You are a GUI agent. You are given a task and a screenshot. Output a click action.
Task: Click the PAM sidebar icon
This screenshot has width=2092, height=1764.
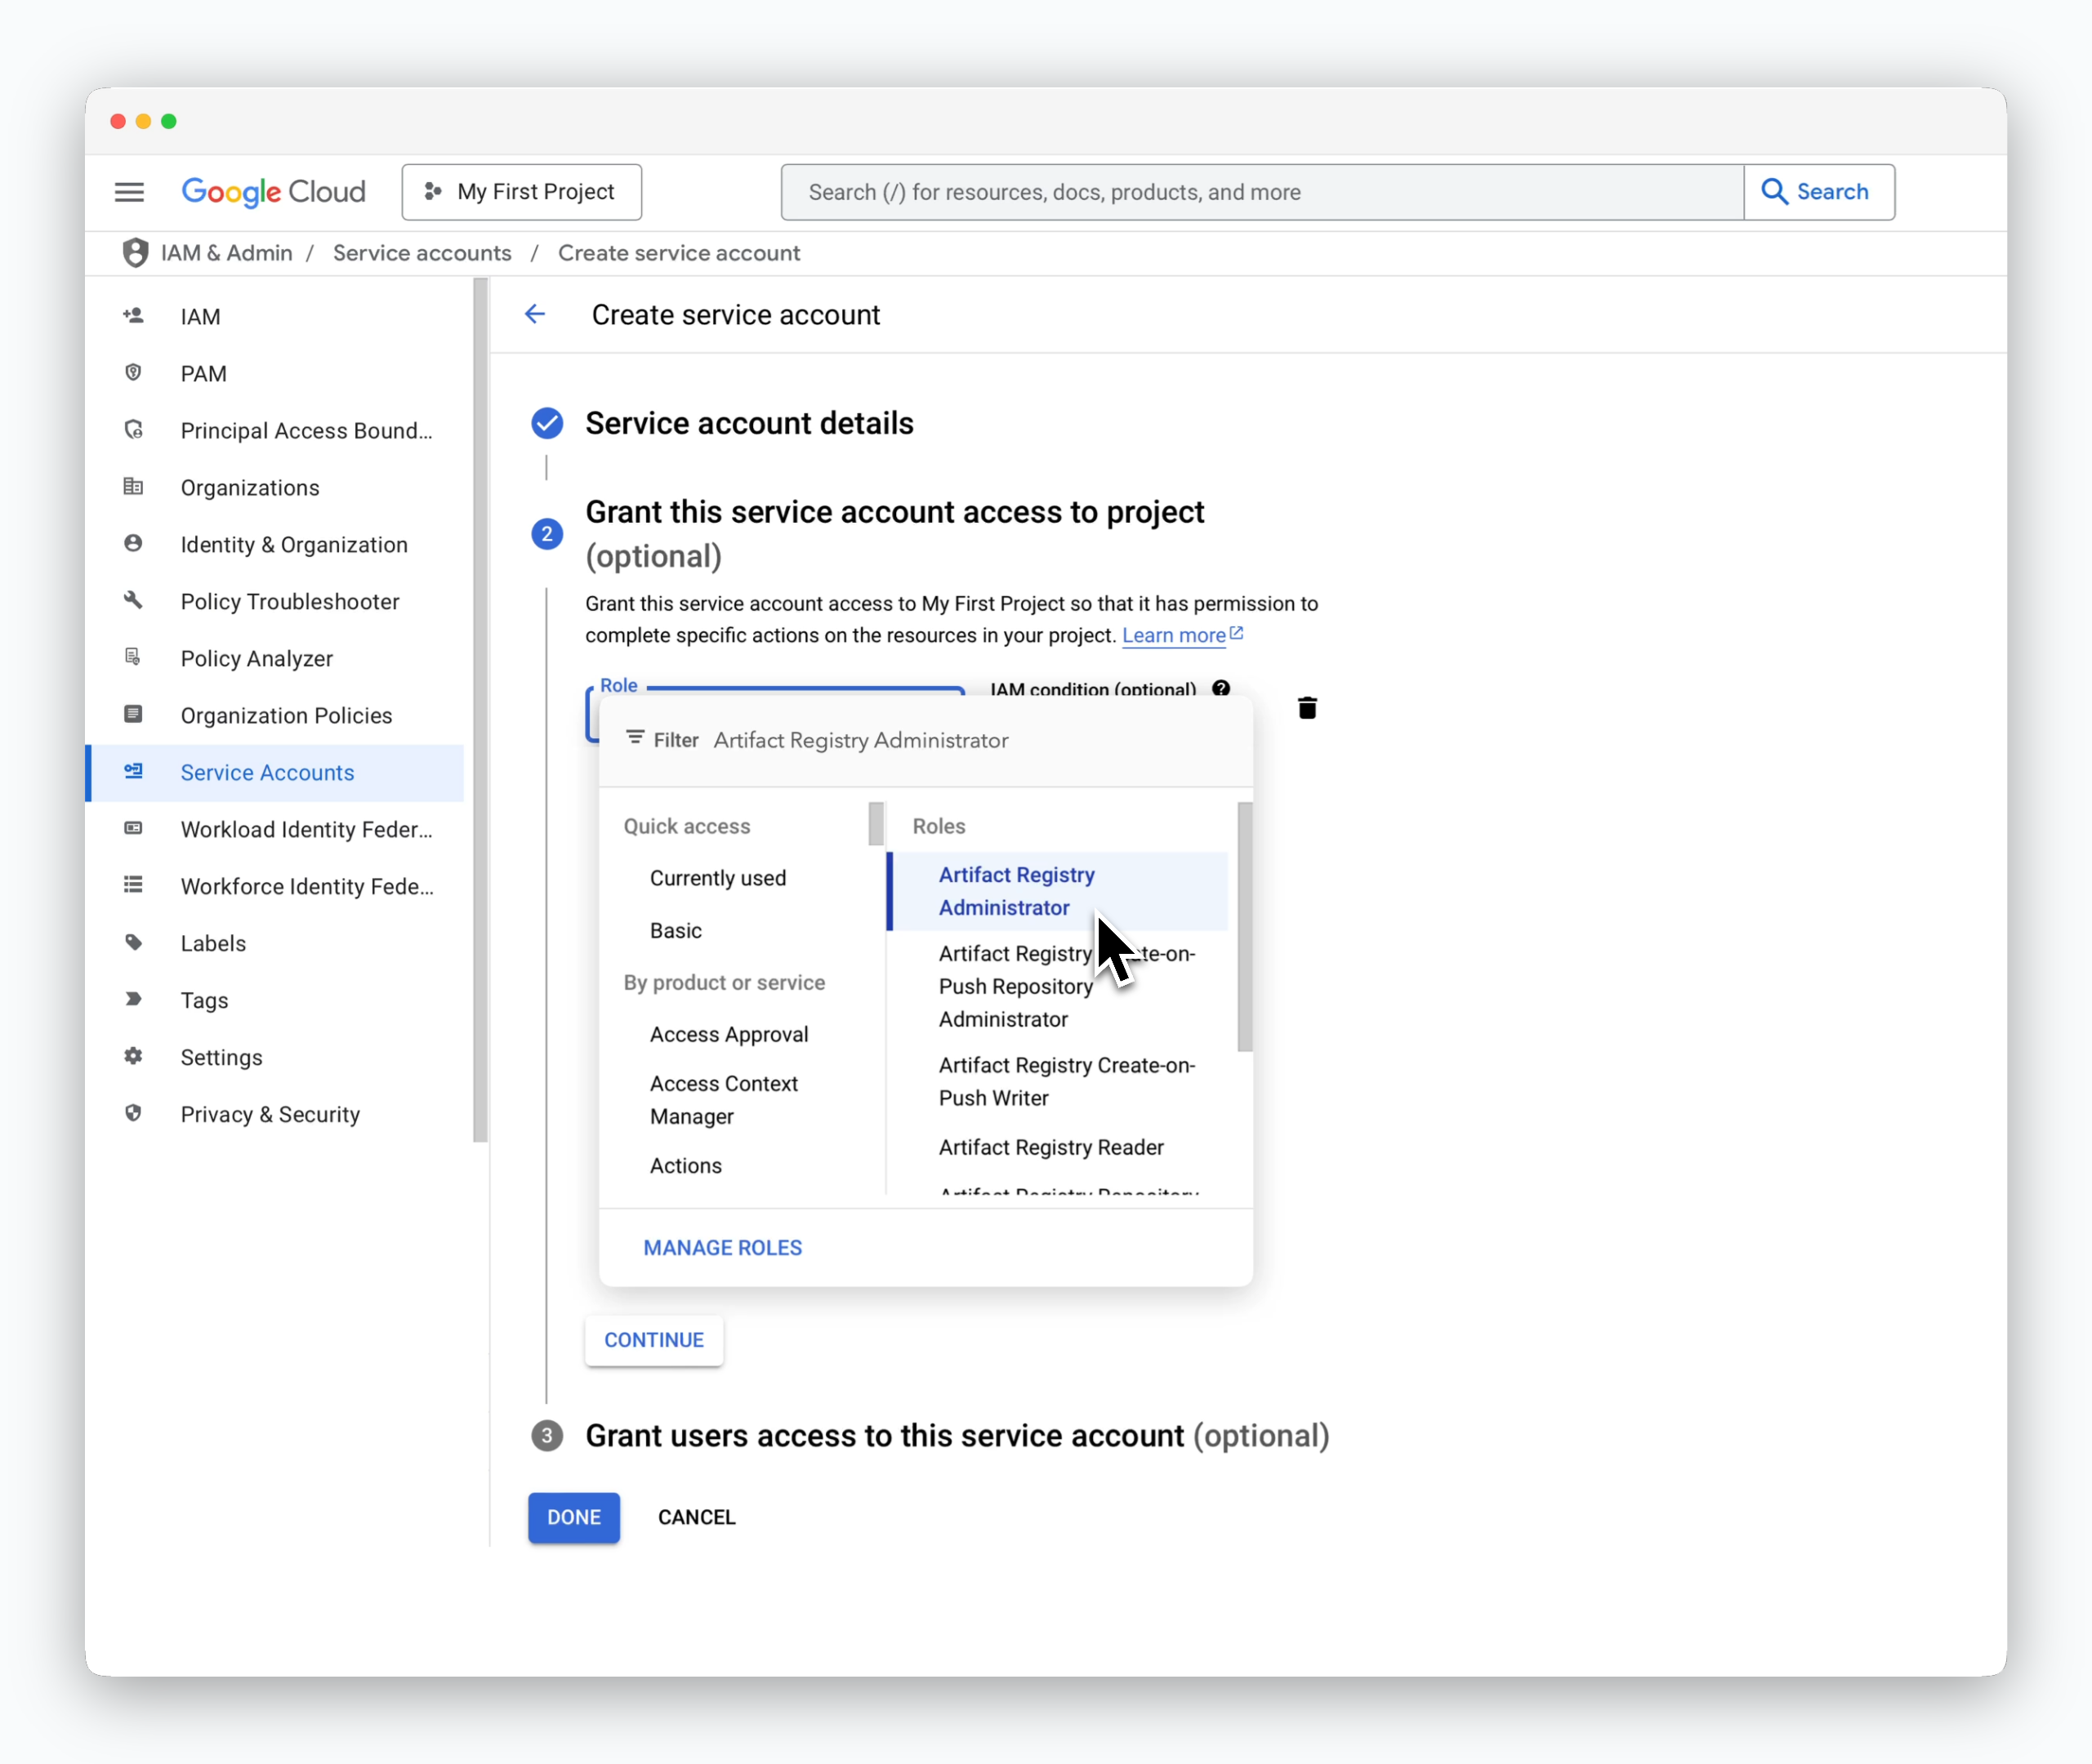tap(133, 373)
